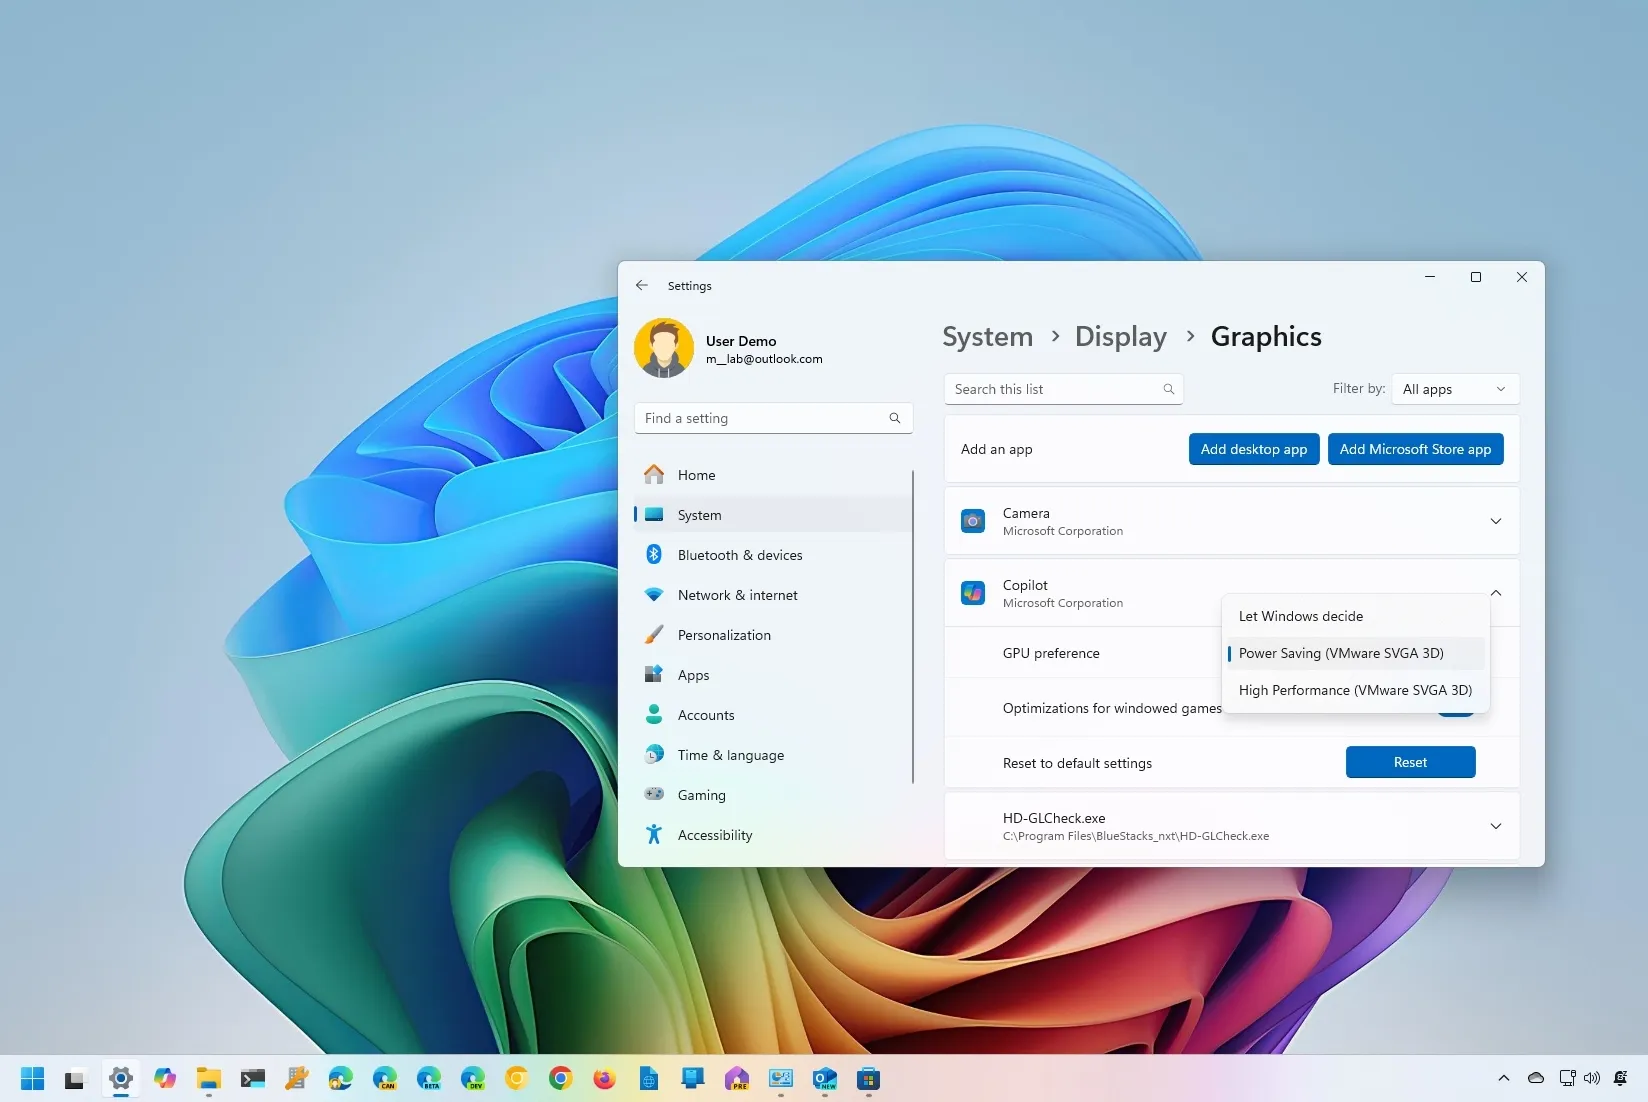The width and height of the screenshot is (1648, 1102).
Task: Open Personalization settings
Action: [x=724, y=635]
